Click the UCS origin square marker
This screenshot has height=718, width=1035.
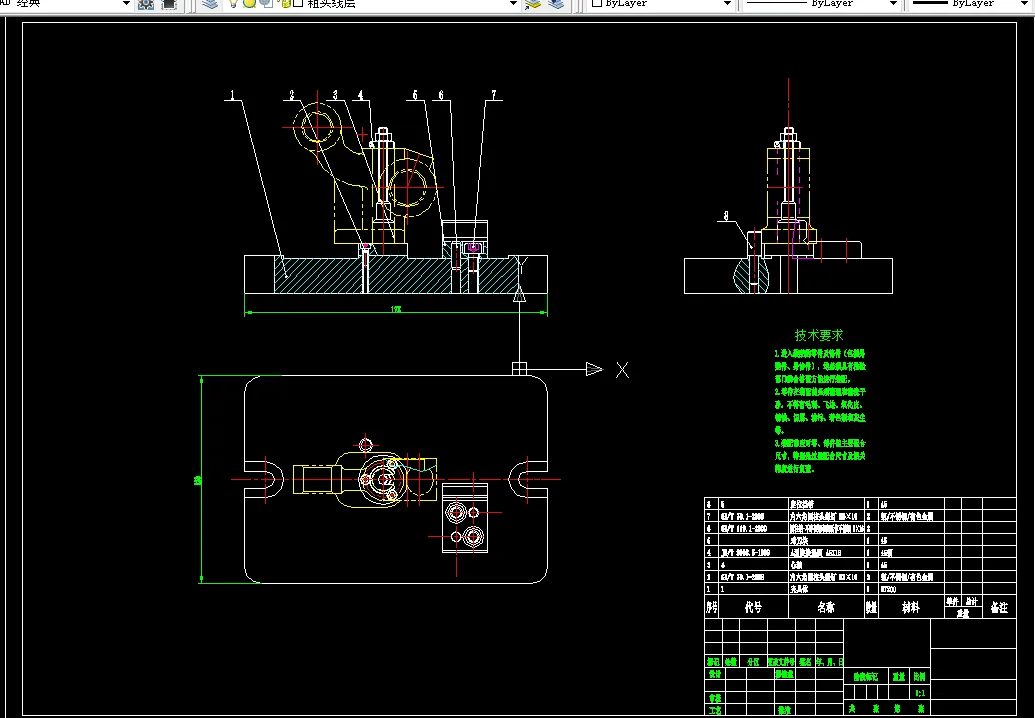(519, 369)
